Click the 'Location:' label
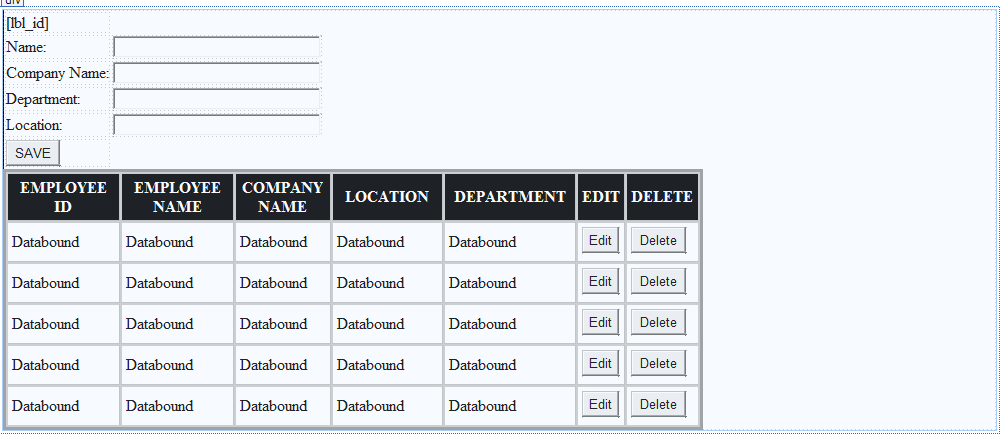The width and height of the screenshot is (1004, 441). pyautogui.click(x=34, y=125)
